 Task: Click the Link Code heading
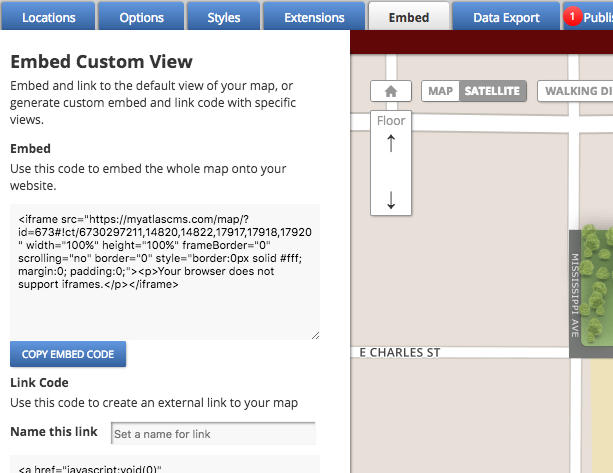click(39, 382)
